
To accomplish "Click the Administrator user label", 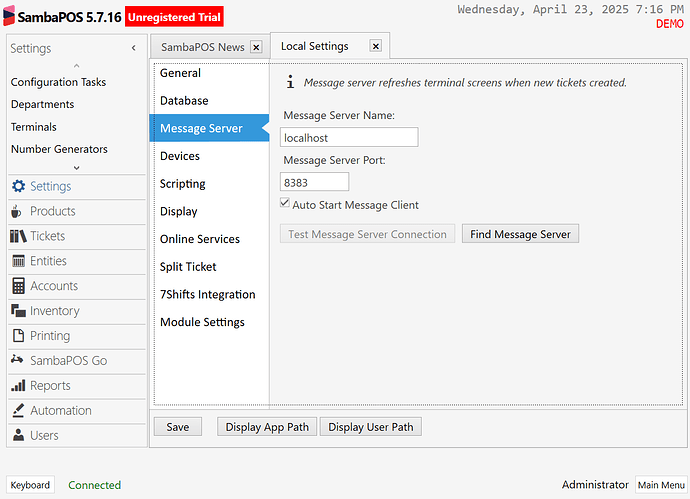I will pos(595,484).
